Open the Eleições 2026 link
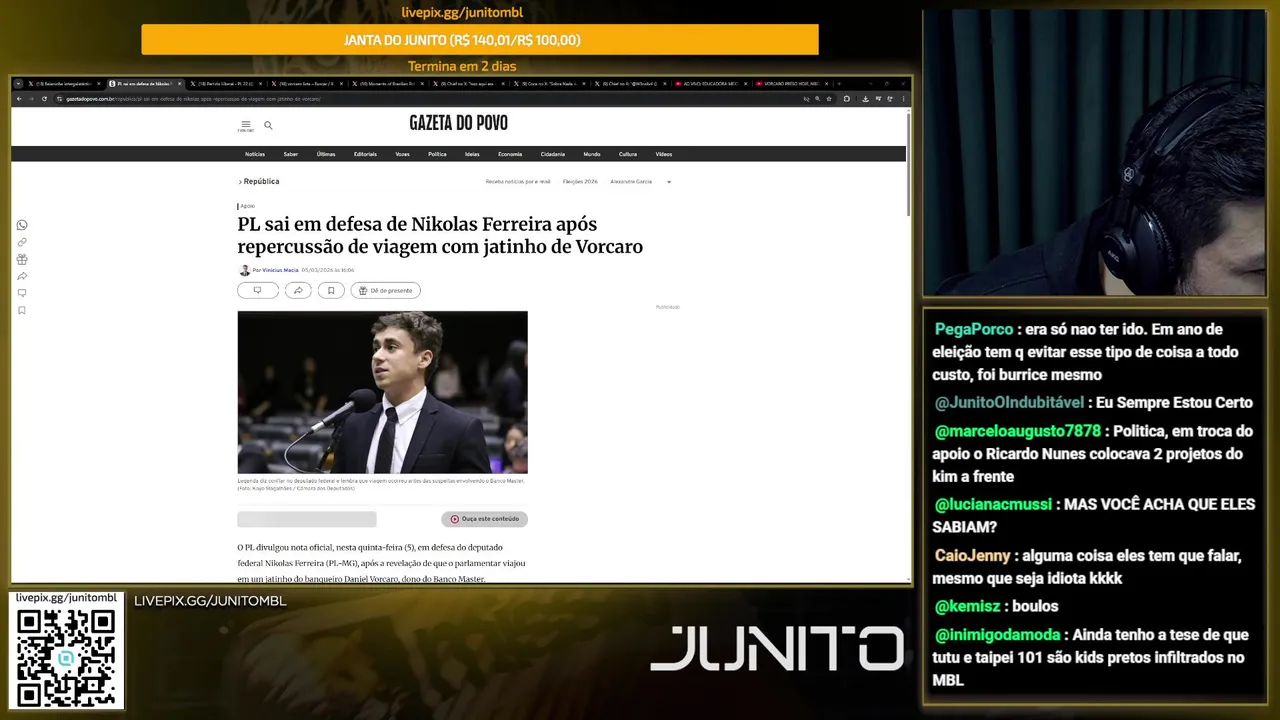 click(580, 182)
